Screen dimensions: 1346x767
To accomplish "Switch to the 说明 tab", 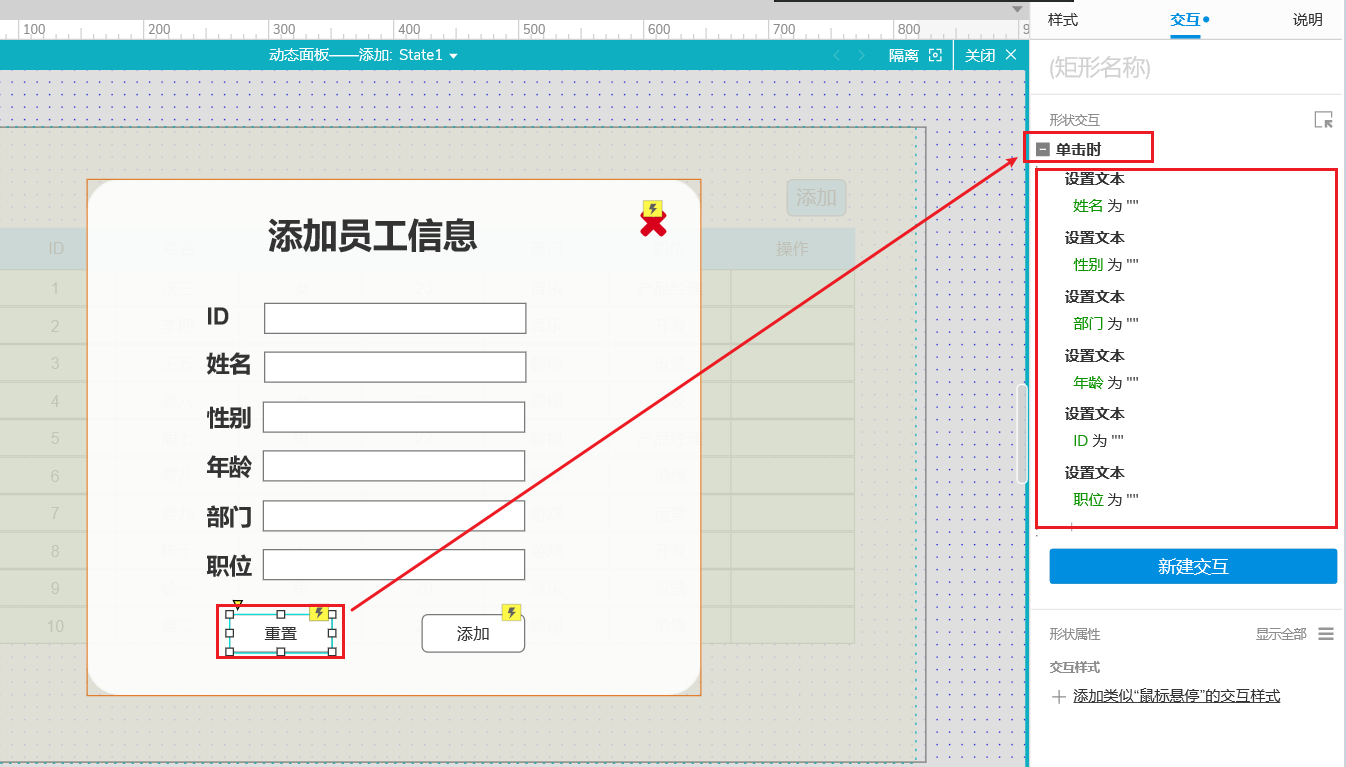I will (1308, 20).
